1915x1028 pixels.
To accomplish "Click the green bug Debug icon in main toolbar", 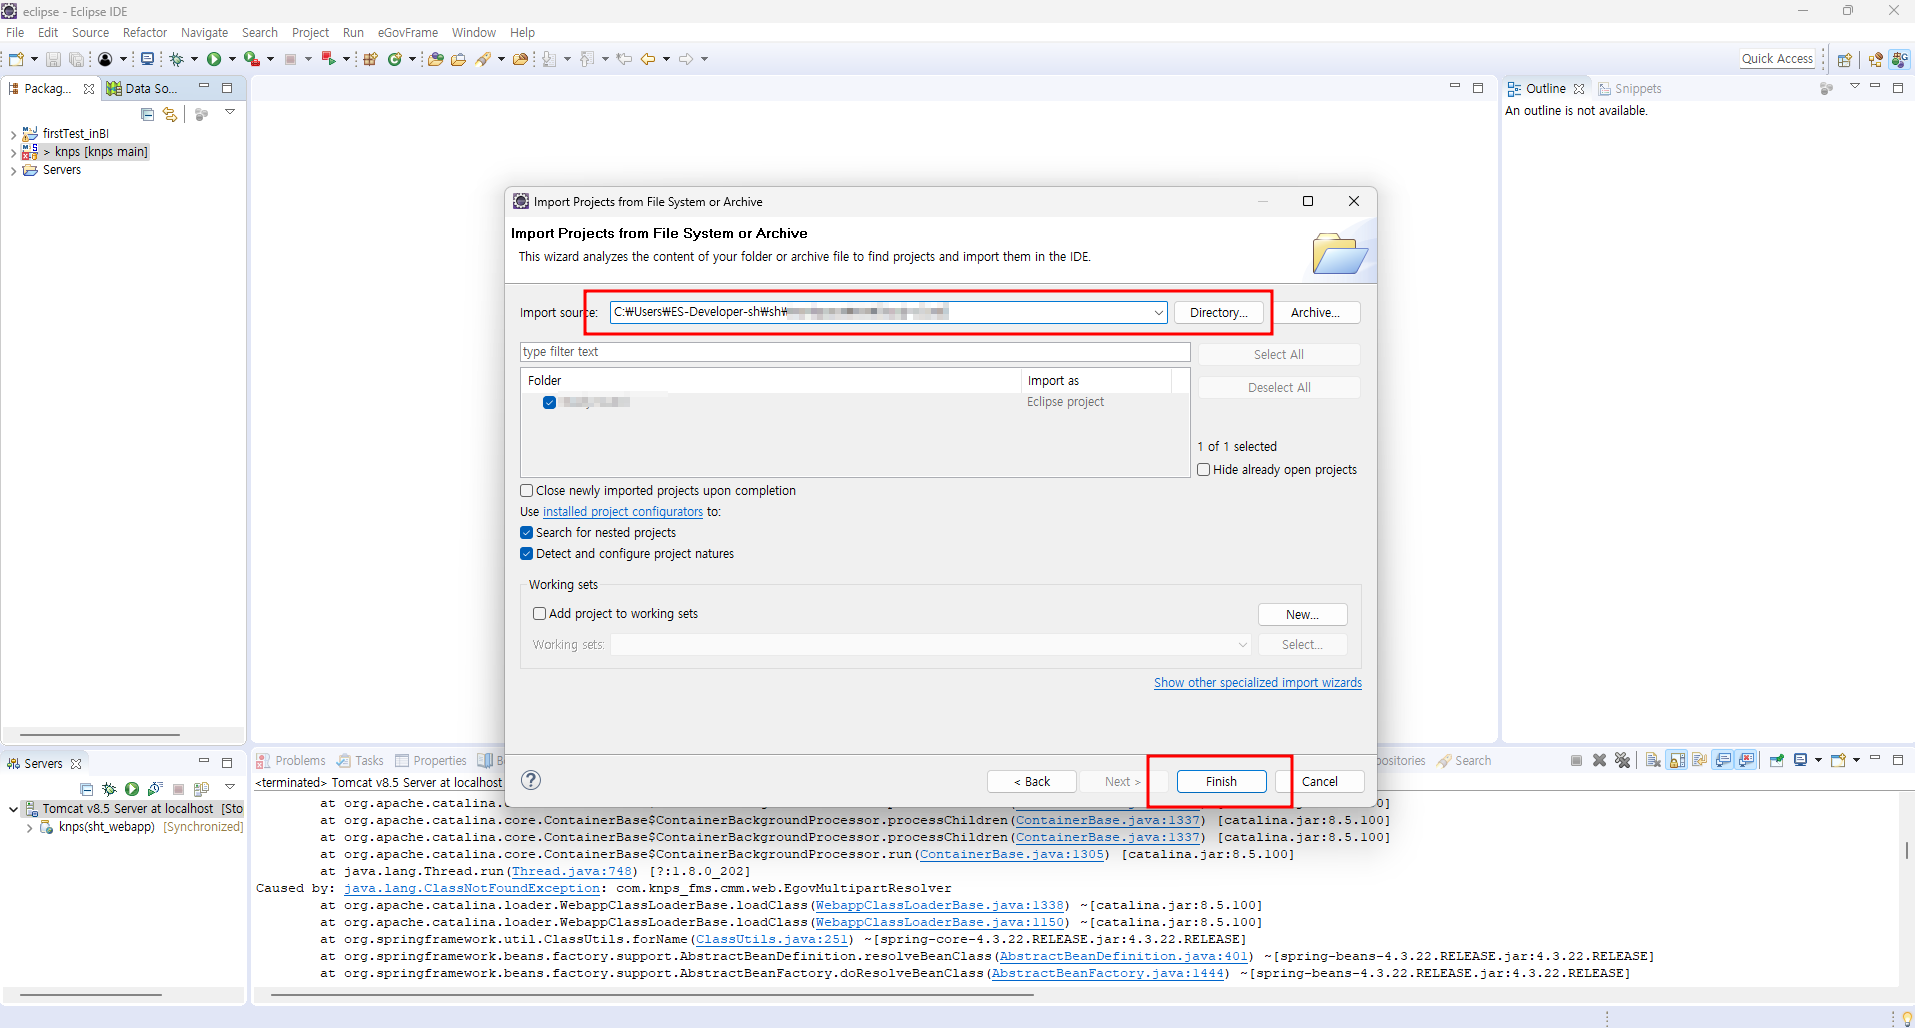I will [176, 59].
